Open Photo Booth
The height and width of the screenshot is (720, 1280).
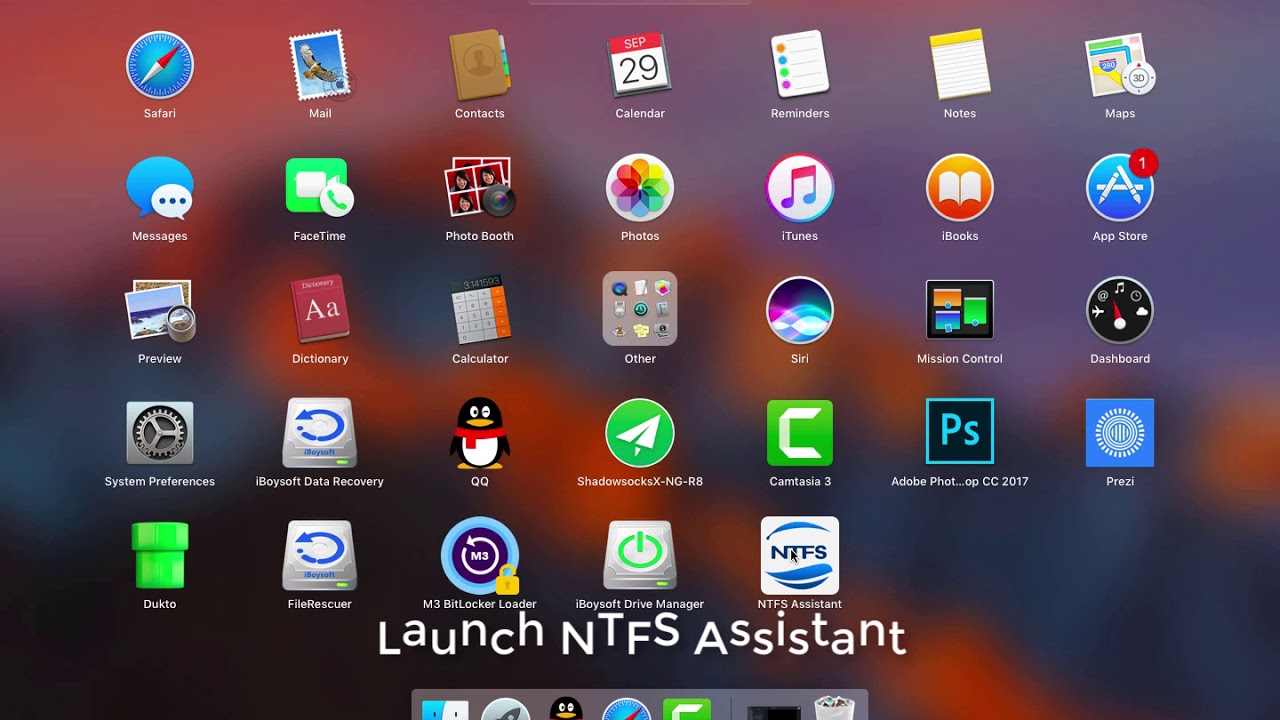click(x=480, y=188)
